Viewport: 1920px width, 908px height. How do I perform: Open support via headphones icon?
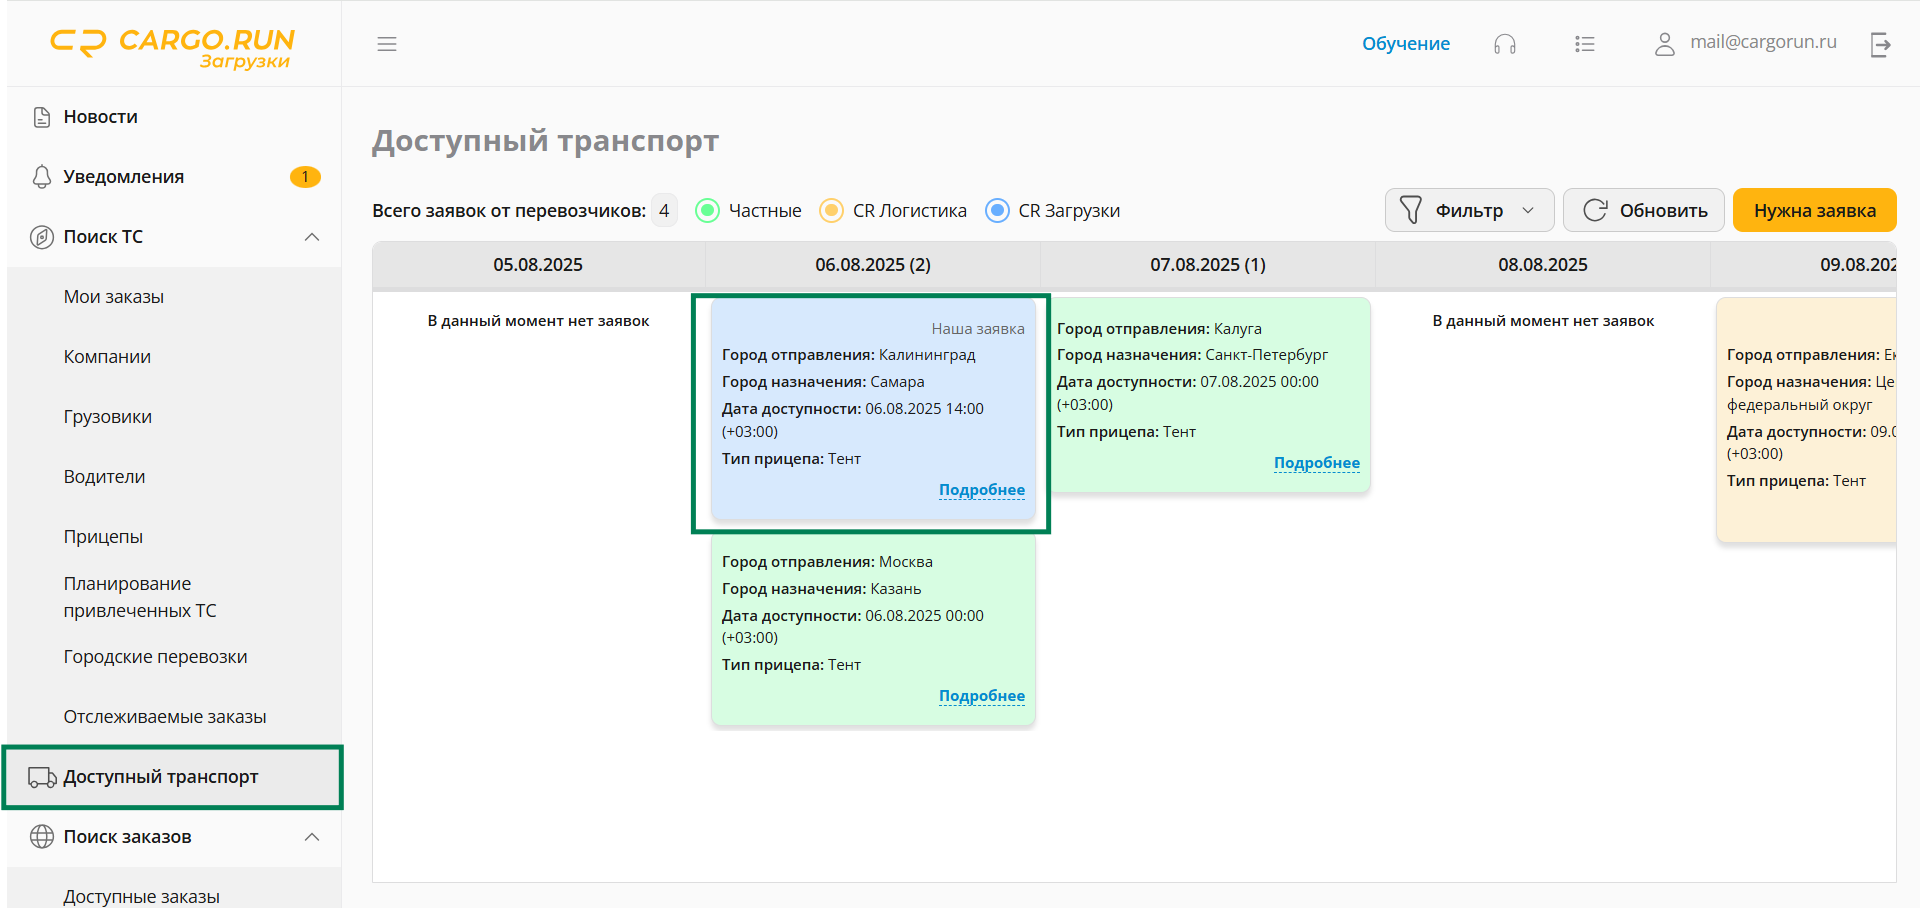(1504, 44)
